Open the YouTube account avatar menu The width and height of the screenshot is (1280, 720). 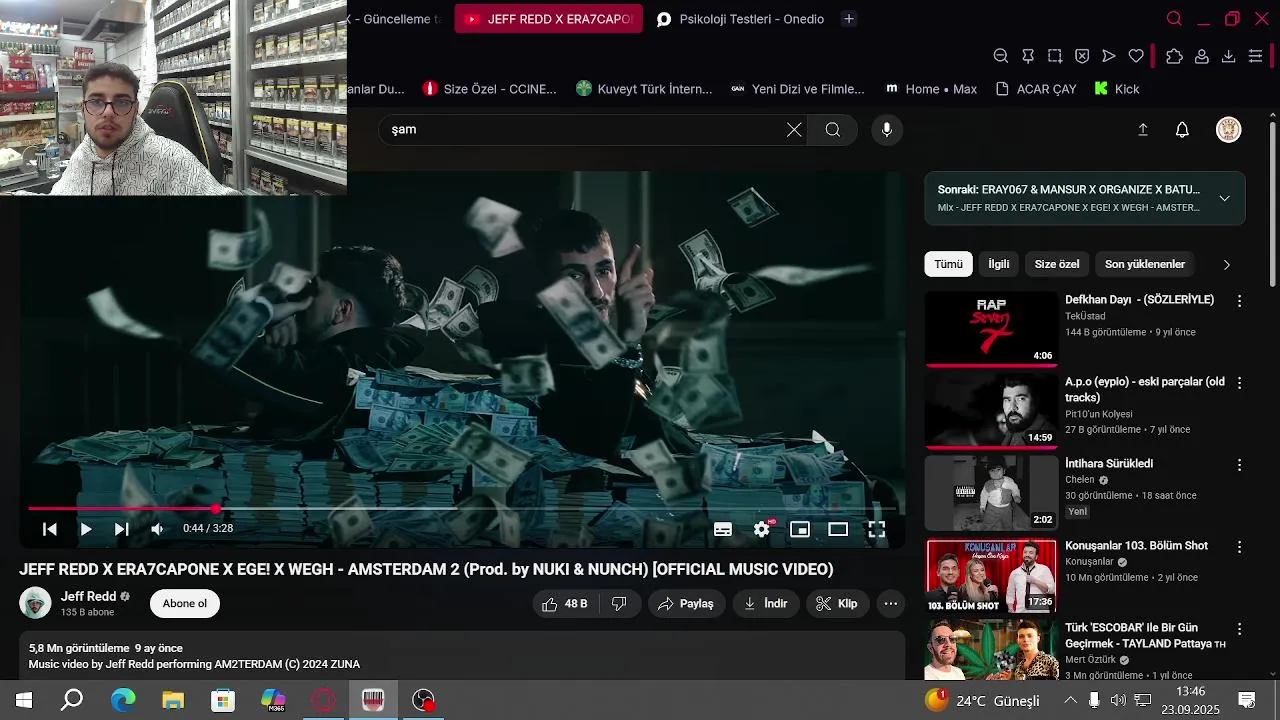(1228, 130)
